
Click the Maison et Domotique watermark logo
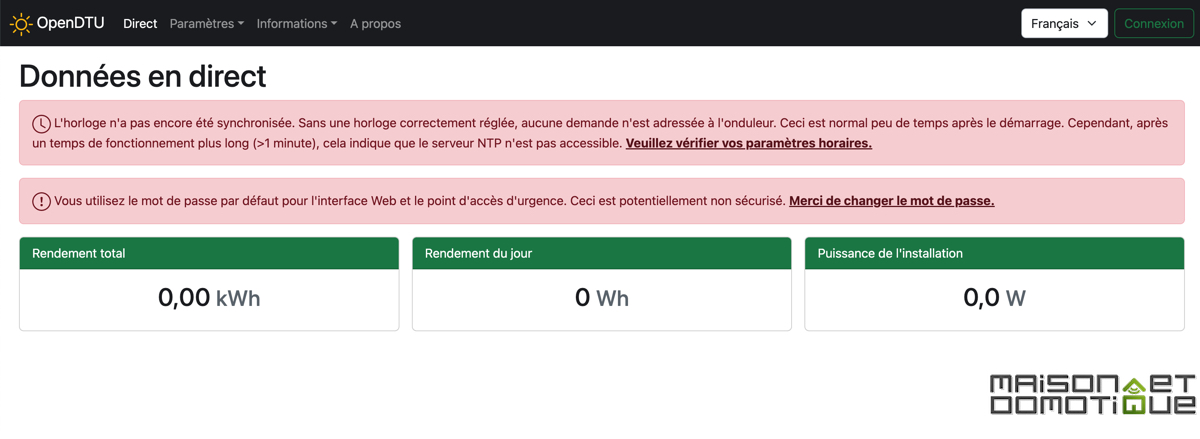coord(1092,395)
